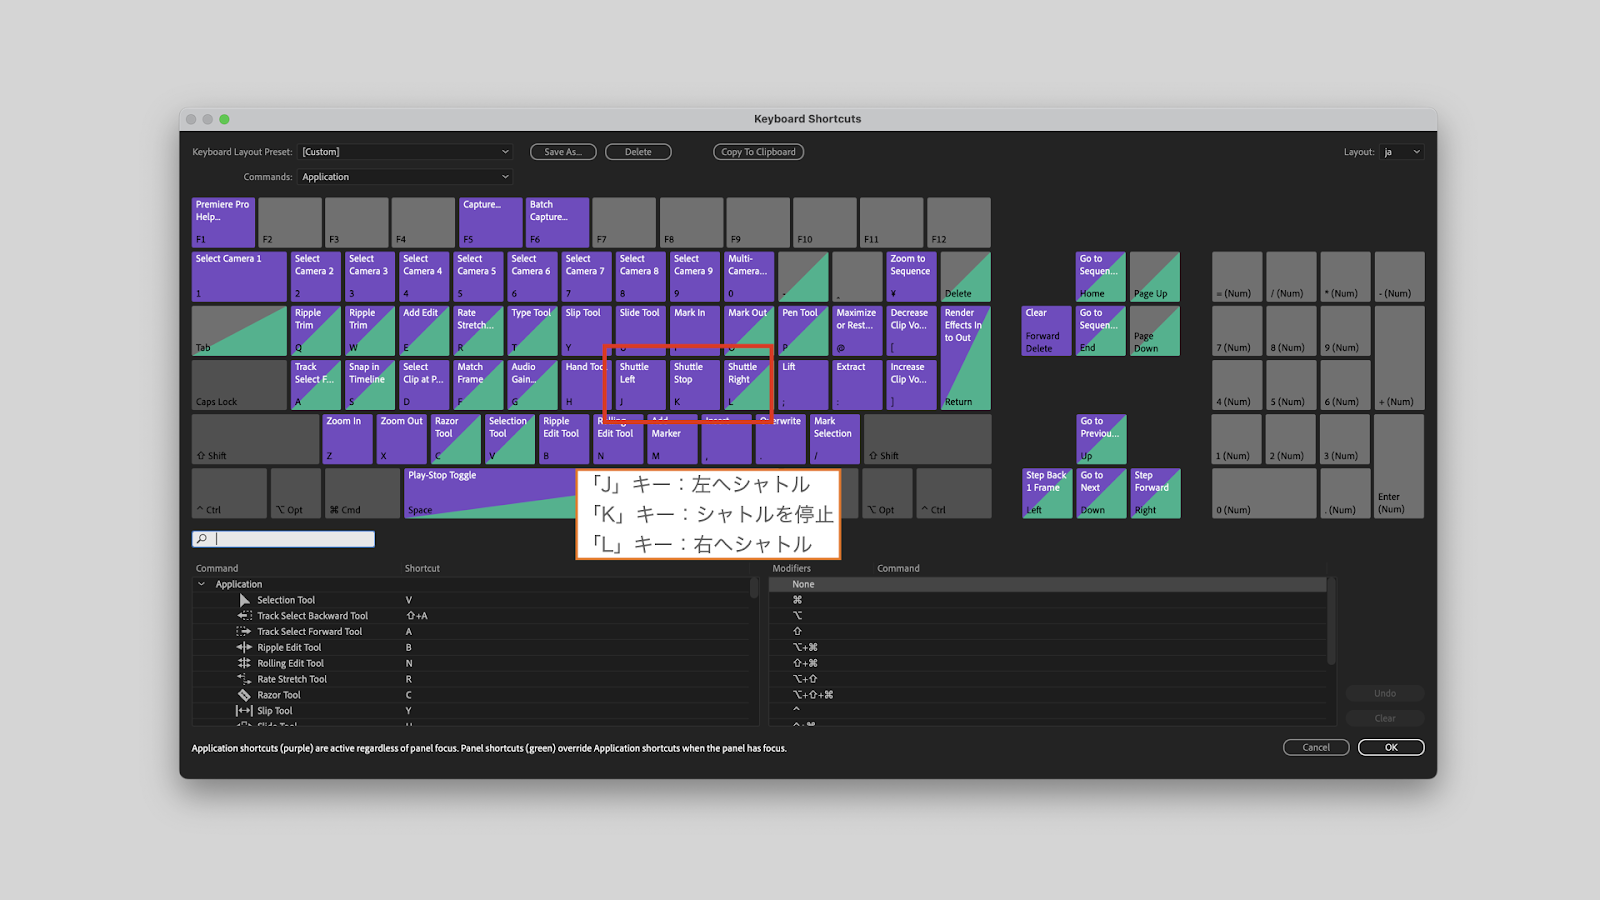This screenshot has width=1600, height=900.
Task: Click Copy To Clipboard button
Action: click(x=758, y=152)
